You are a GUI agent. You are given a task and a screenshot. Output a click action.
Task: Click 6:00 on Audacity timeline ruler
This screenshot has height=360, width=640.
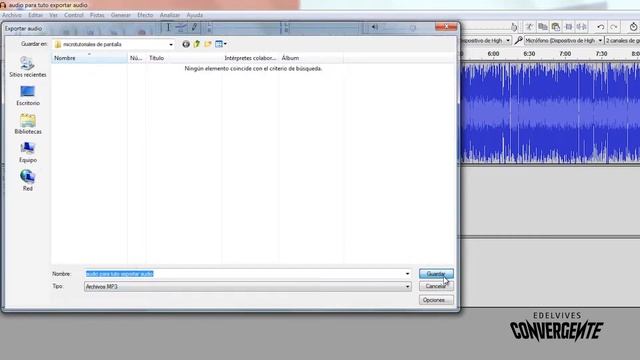(x=493, y=53)
